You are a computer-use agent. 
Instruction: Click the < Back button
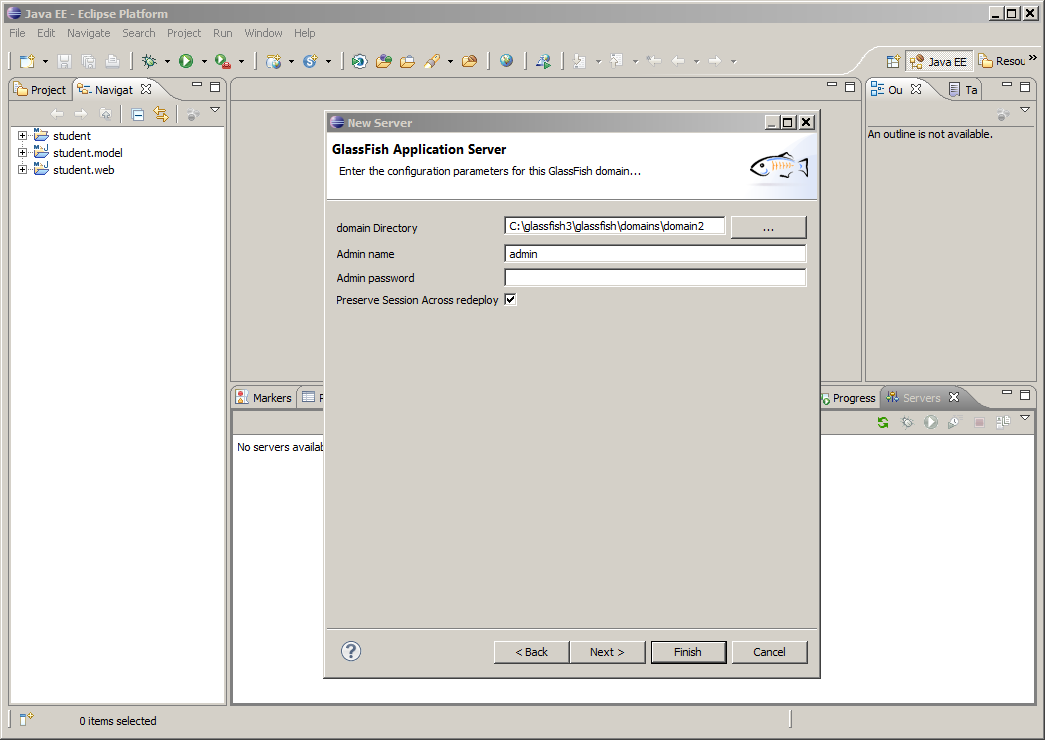[531, 652]
